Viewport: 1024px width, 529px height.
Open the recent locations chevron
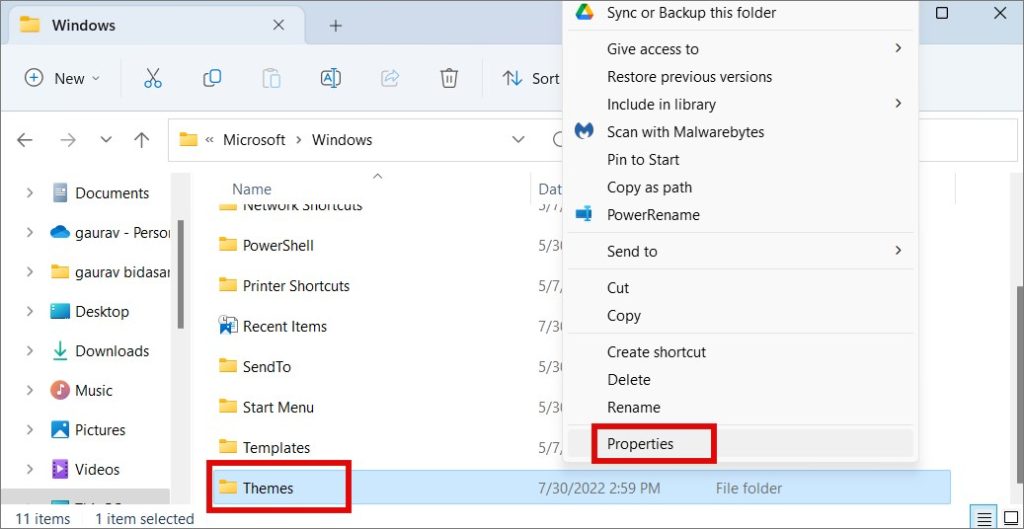pyautogui.click(x=106, y=140)
